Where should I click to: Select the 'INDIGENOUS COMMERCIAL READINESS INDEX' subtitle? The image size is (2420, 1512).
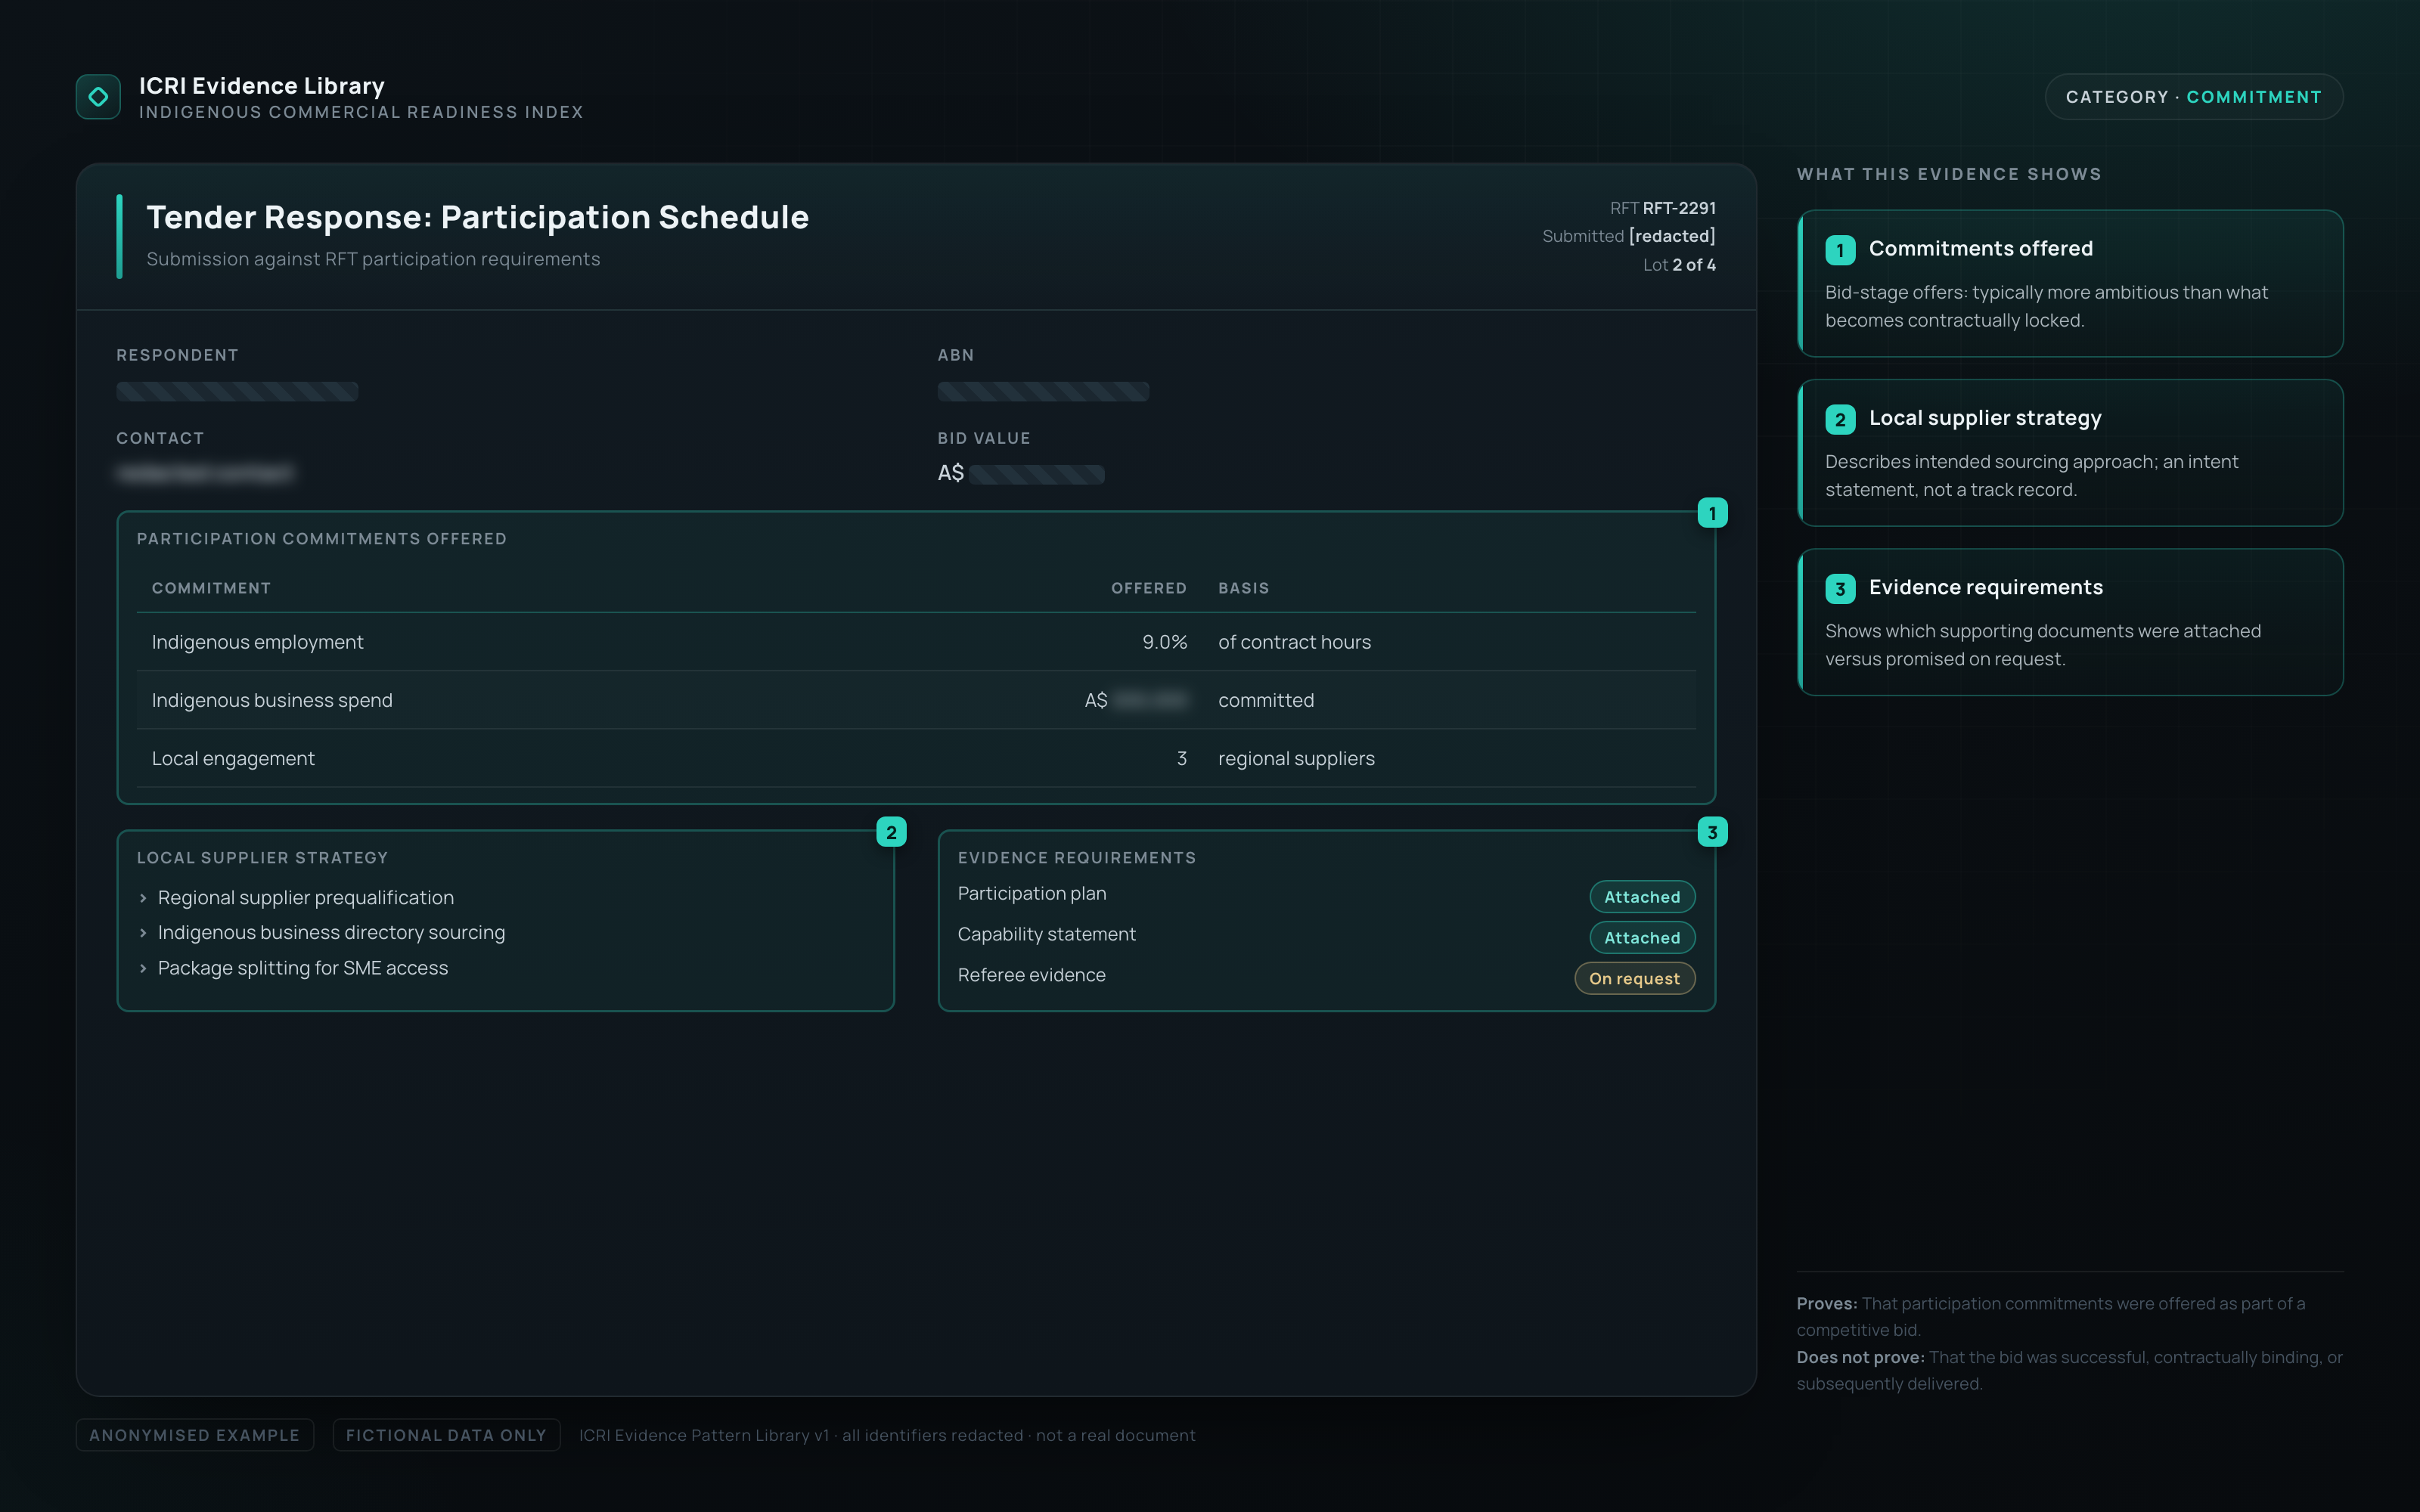coord(361,112)
